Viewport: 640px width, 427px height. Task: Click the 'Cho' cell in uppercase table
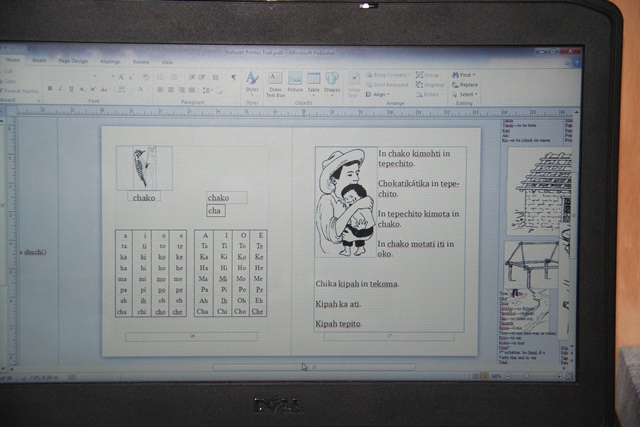pos(240,311)
